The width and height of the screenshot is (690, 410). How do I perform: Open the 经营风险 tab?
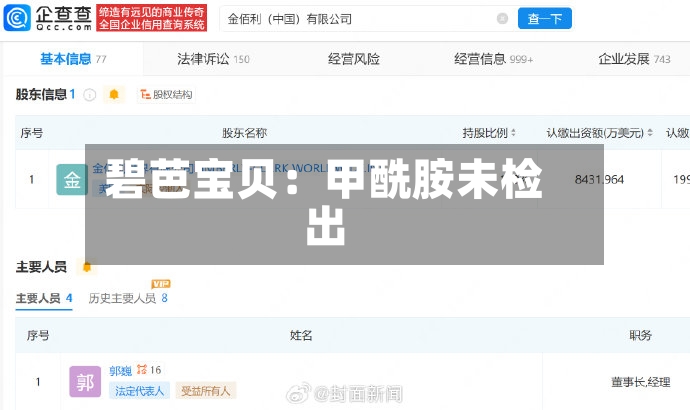coord(354,59)
